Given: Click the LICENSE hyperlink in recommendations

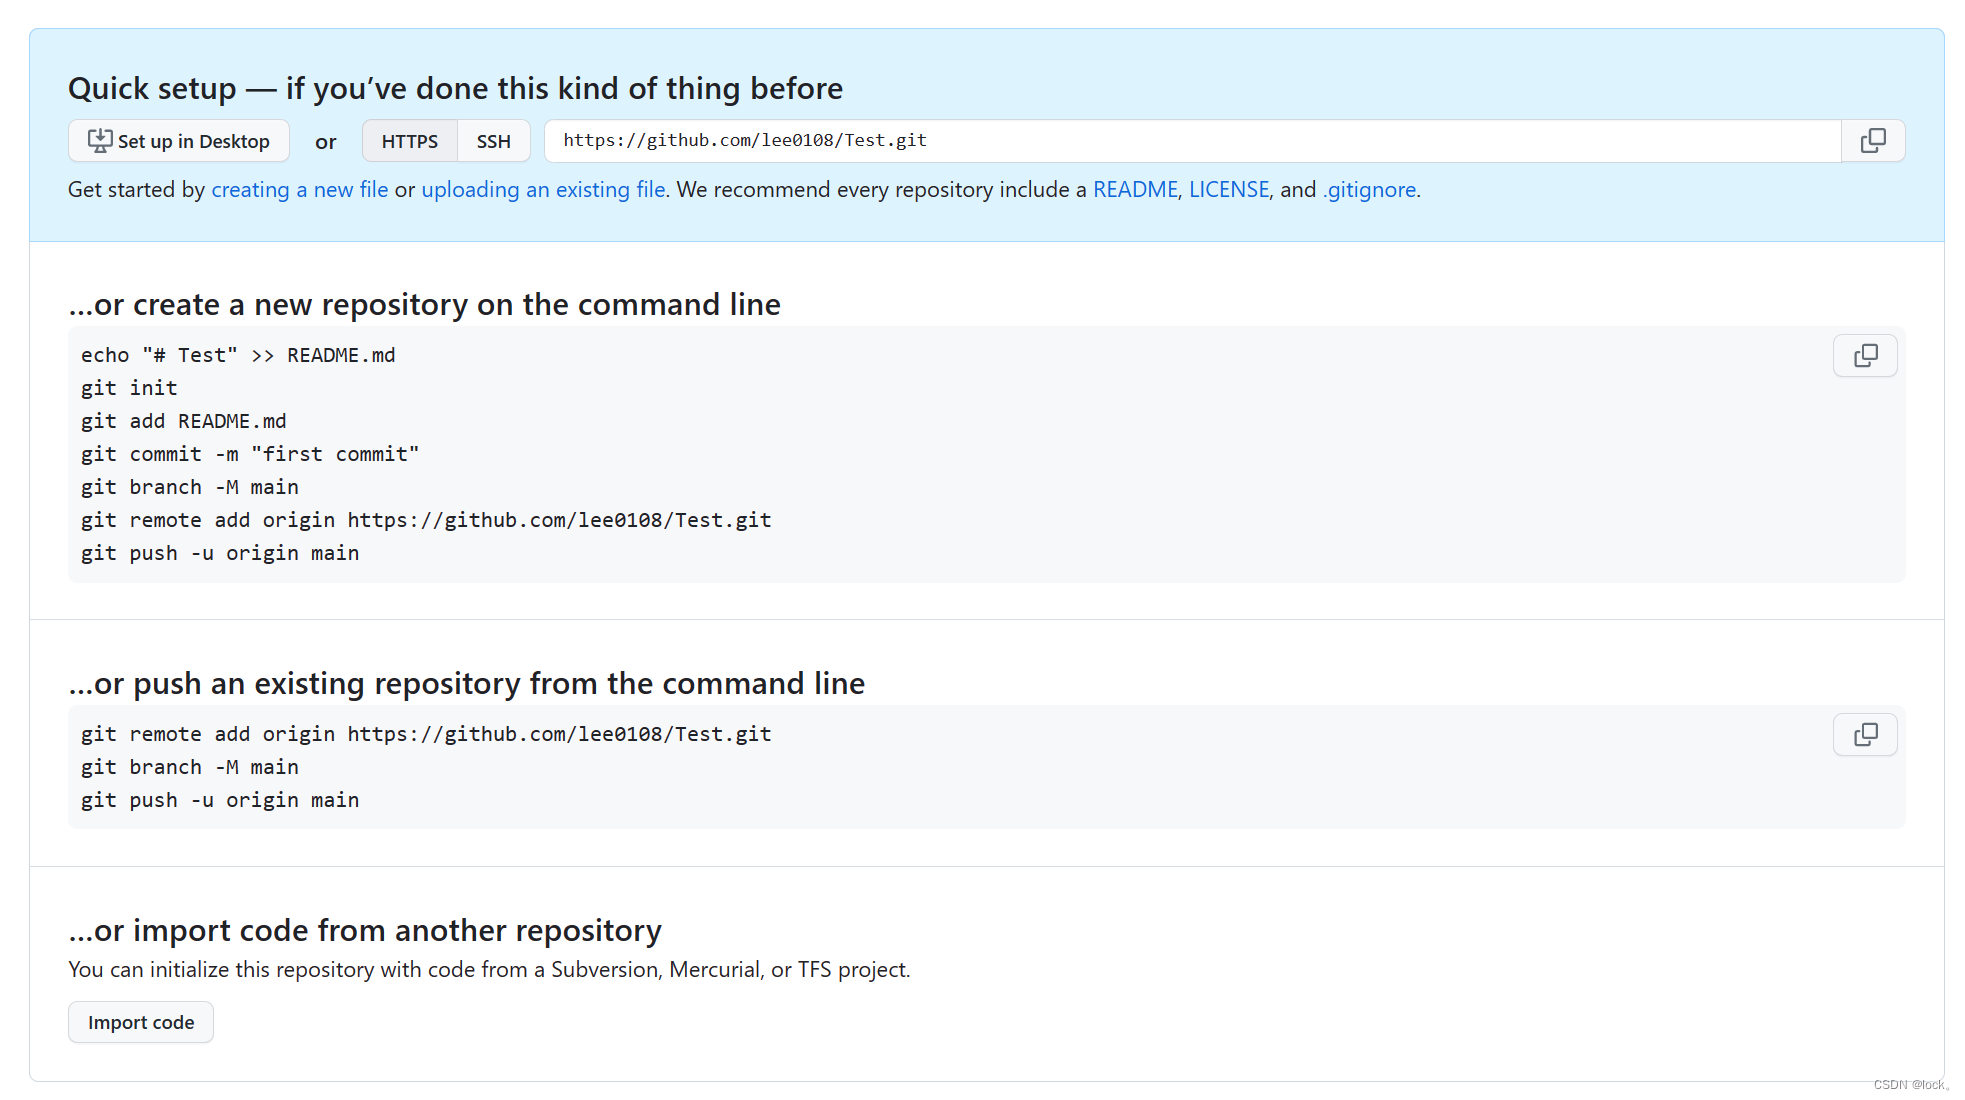Looking at the screenshot, I should click(x=1227, y=189).
